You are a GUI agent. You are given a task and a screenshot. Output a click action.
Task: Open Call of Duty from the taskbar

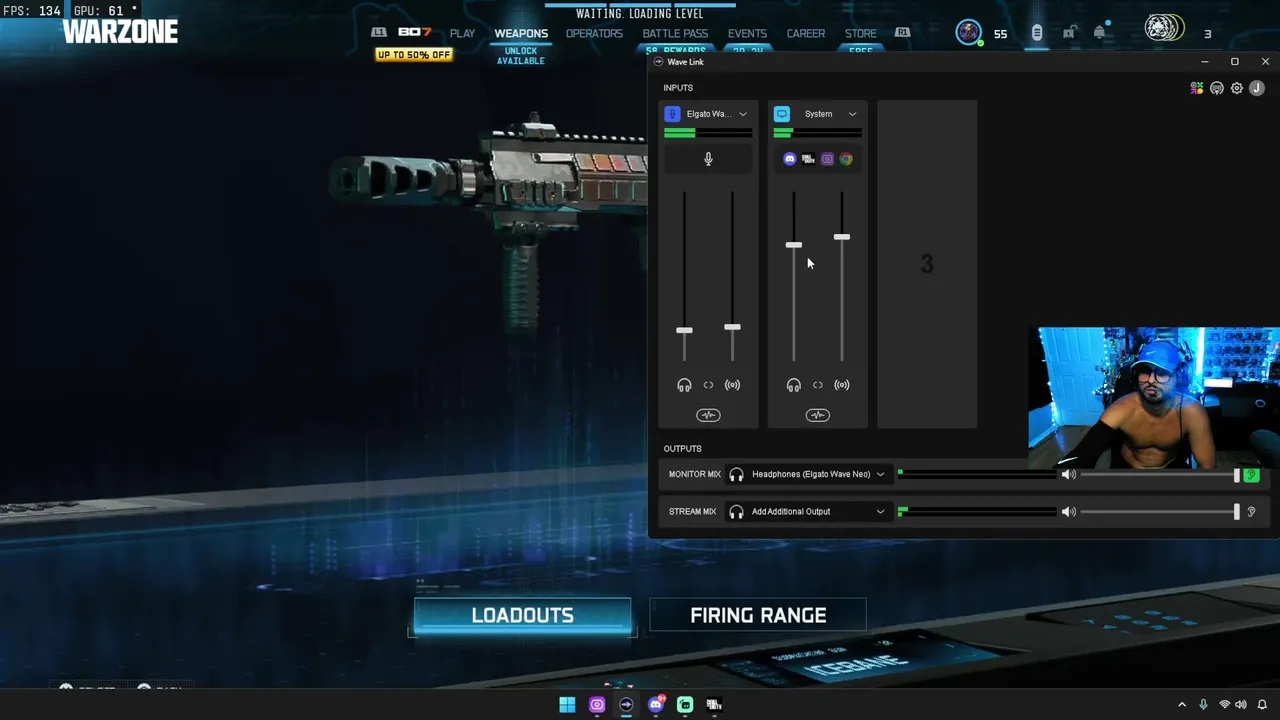point(714,704)
